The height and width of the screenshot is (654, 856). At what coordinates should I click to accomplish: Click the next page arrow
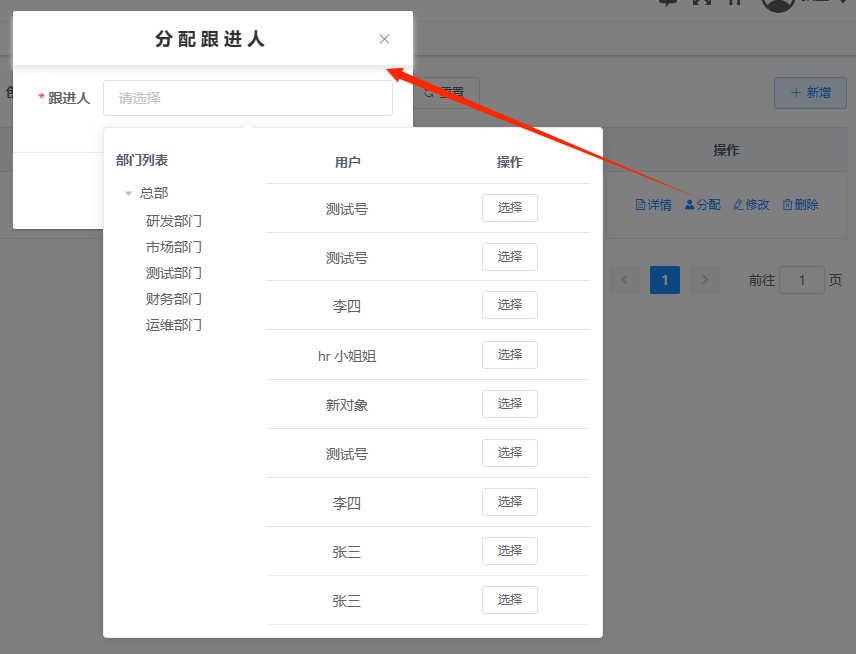(705, 279)
